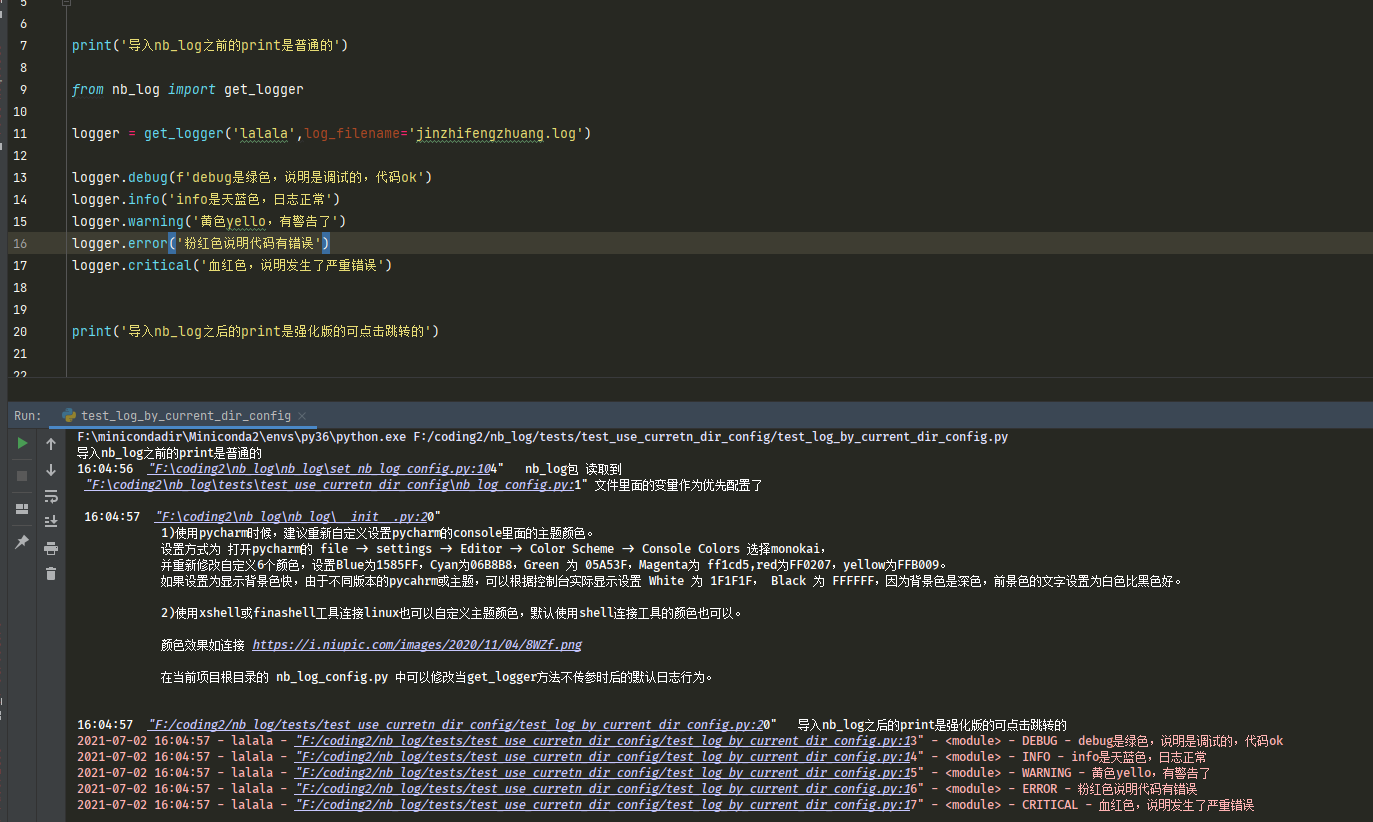This screenshot has width=1373, height=822.
Task: Click gutter line number 11
Action: [21, 133]
